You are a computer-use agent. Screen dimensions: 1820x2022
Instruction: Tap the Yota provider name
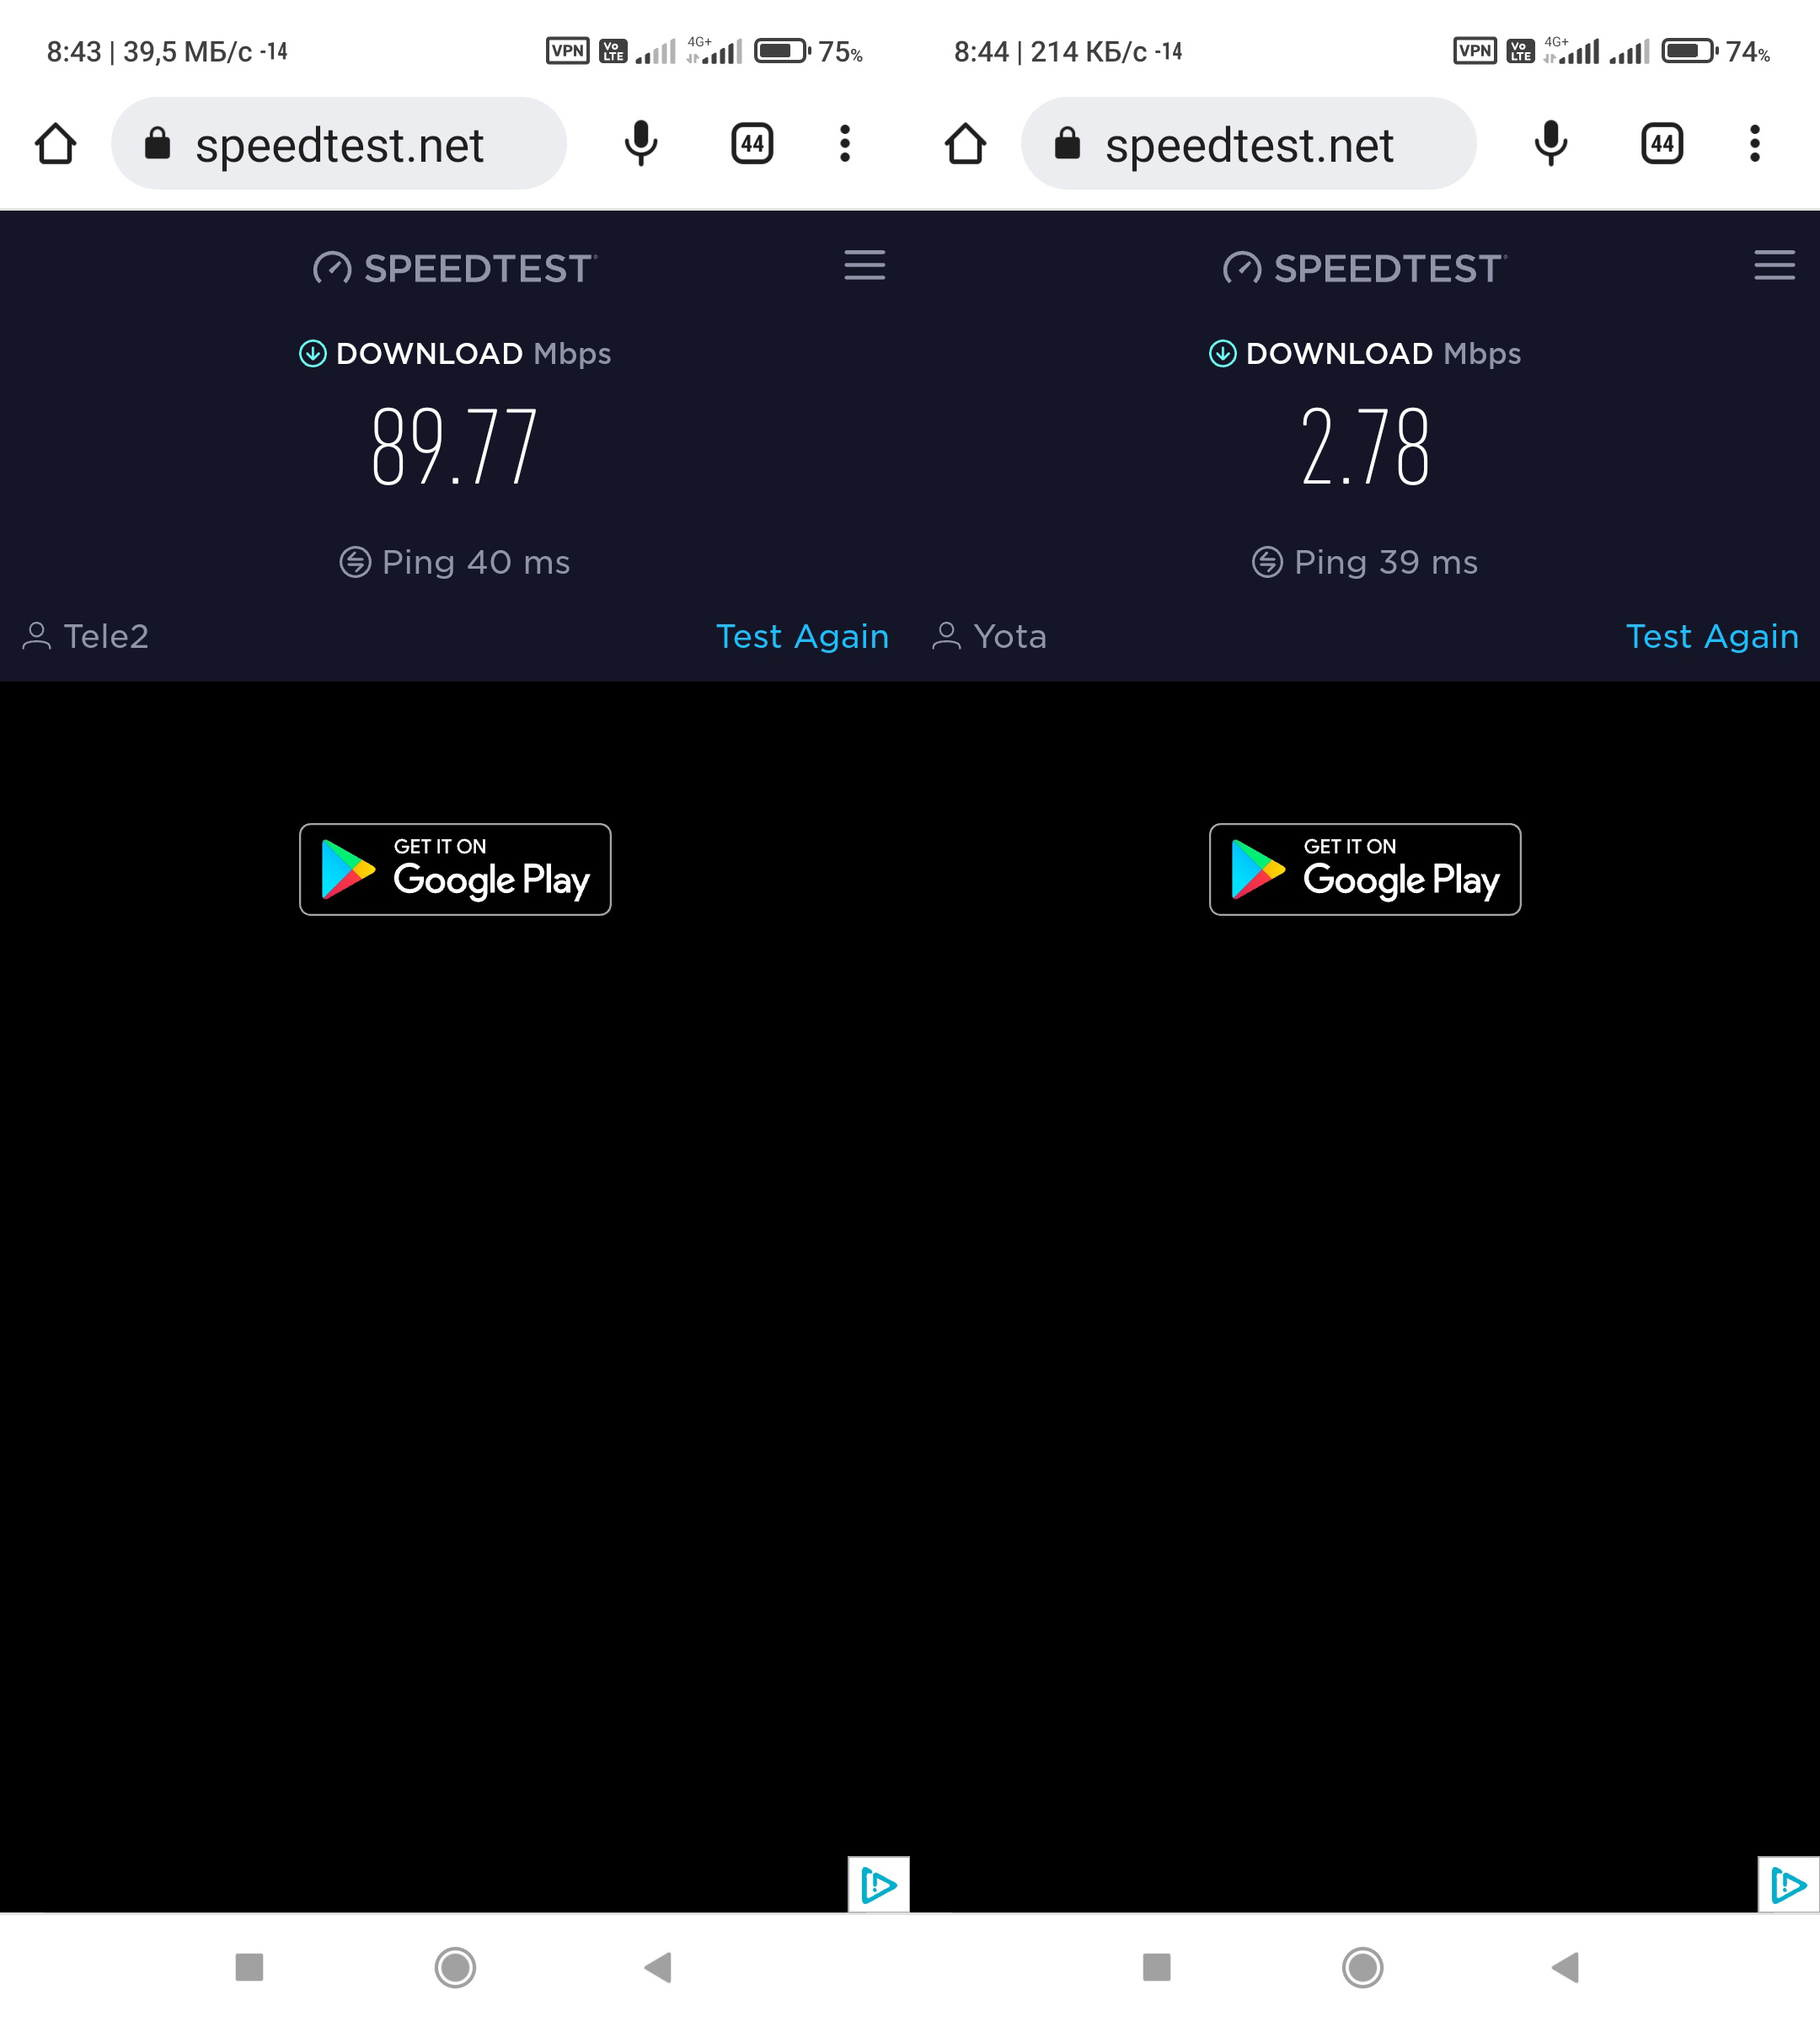1010,636
